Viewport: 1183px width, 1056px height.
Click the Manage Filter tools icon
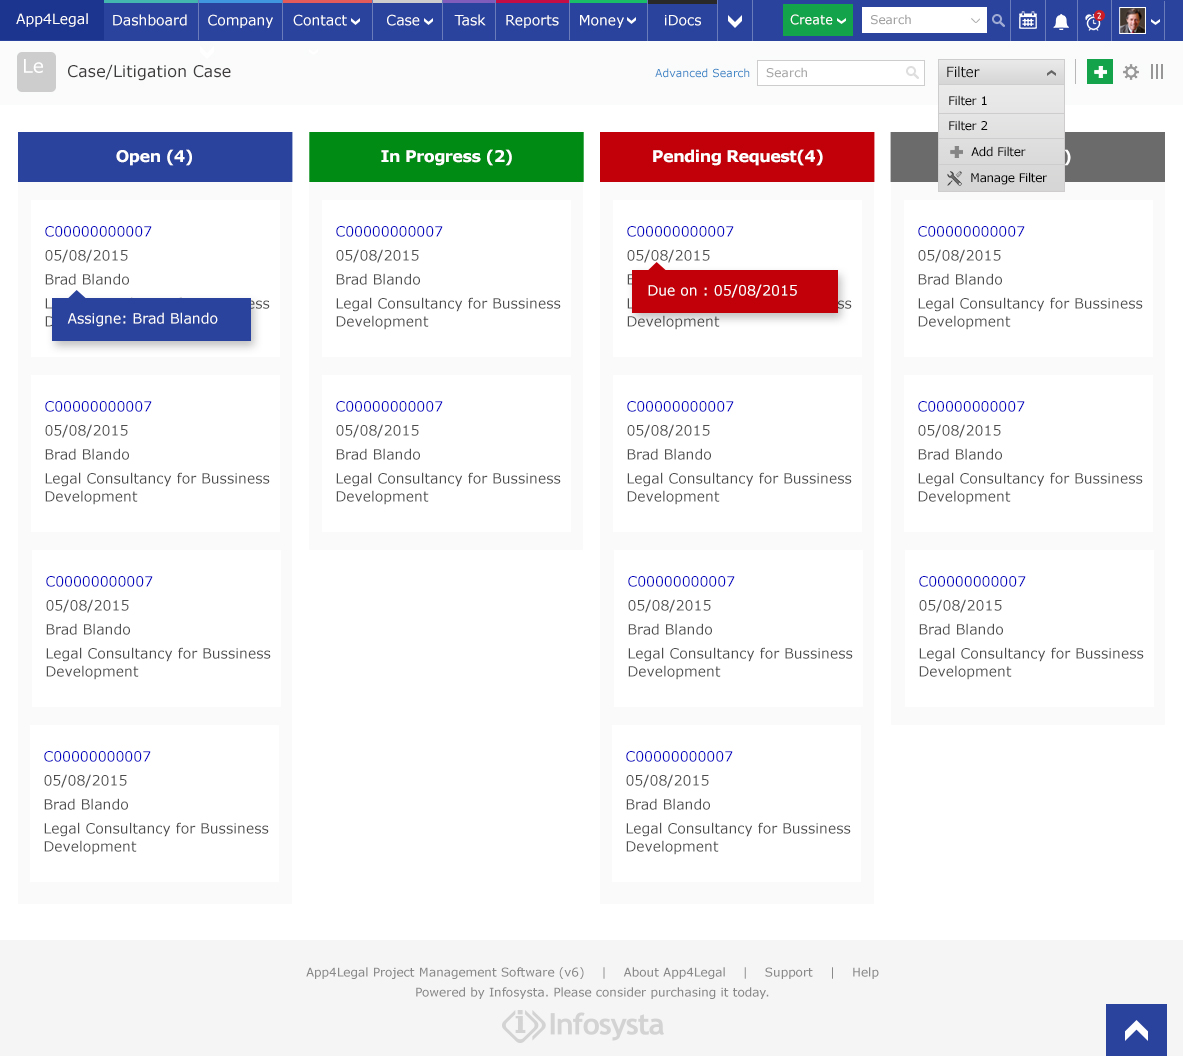[954, 178]
